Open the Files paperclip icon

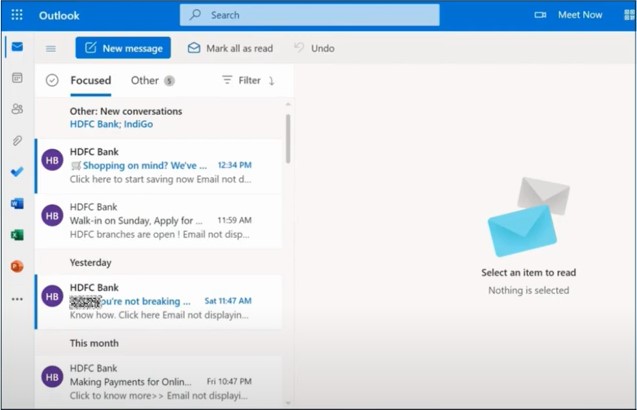click(x=17, y=141)
